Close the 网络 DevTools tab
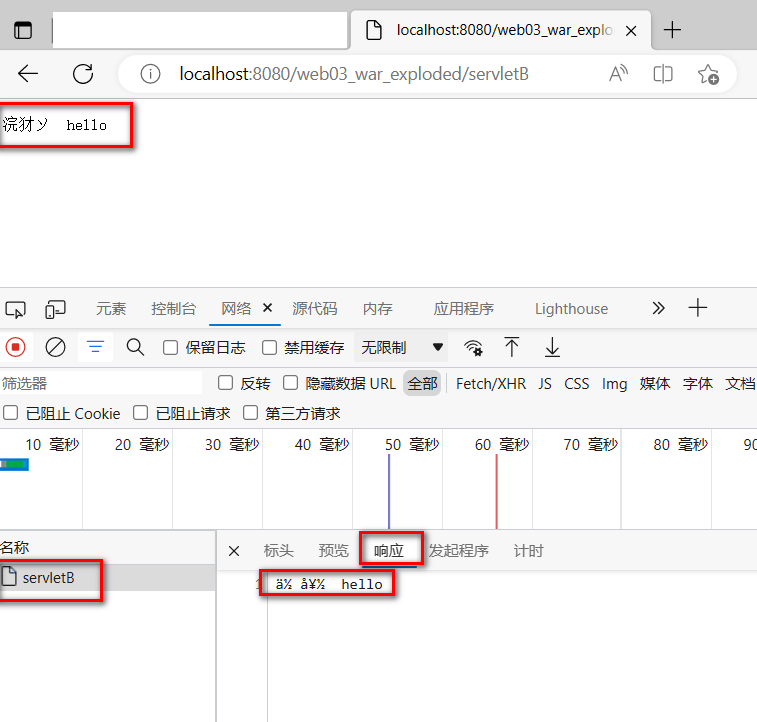The width and height of the screenshot is (757, 722). pyautogui.click(x=267, y=307)
